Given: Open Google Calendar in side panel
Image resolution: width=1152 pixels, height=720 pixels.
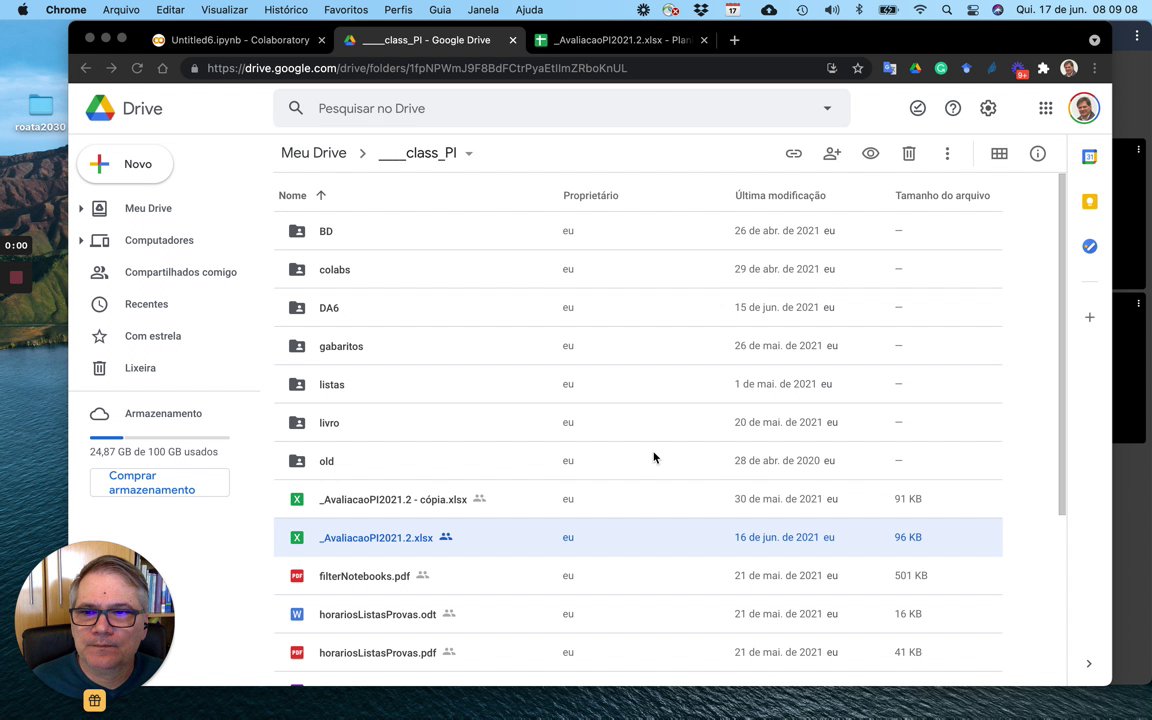Looking at the screenshot, I should pos(1089,156).
